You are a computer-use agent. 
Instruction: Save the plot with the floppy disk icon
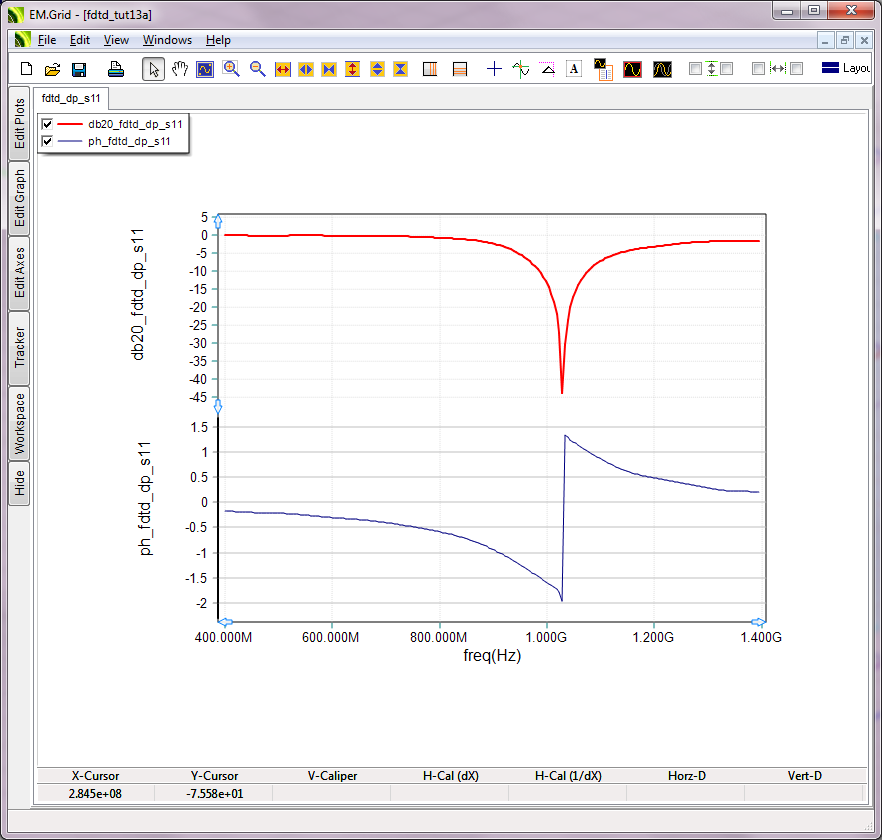(x=79, y=69)
